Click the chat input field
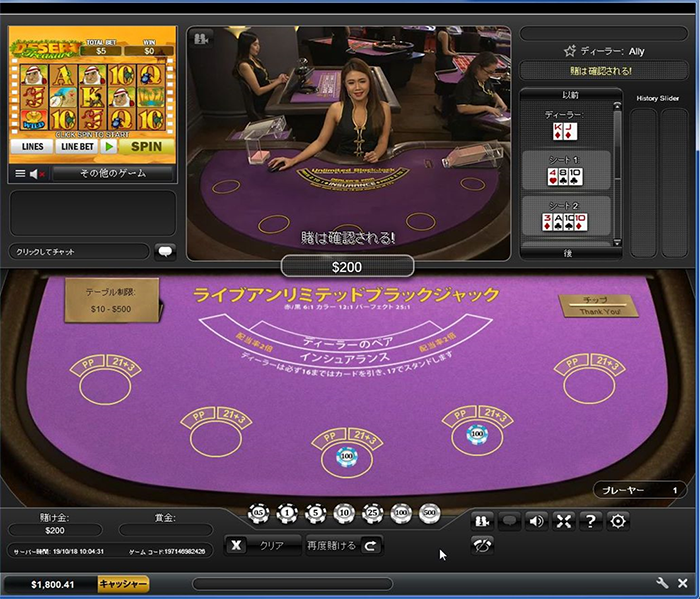Viewport: 700px width, 599px height. pos(80,252)
